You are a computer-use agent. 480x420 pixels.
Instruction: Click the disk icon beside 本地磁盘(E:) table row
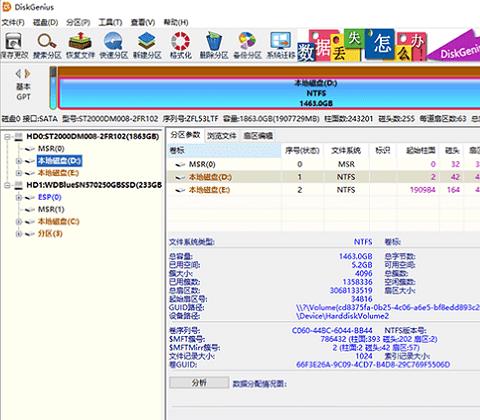(180, 190)
